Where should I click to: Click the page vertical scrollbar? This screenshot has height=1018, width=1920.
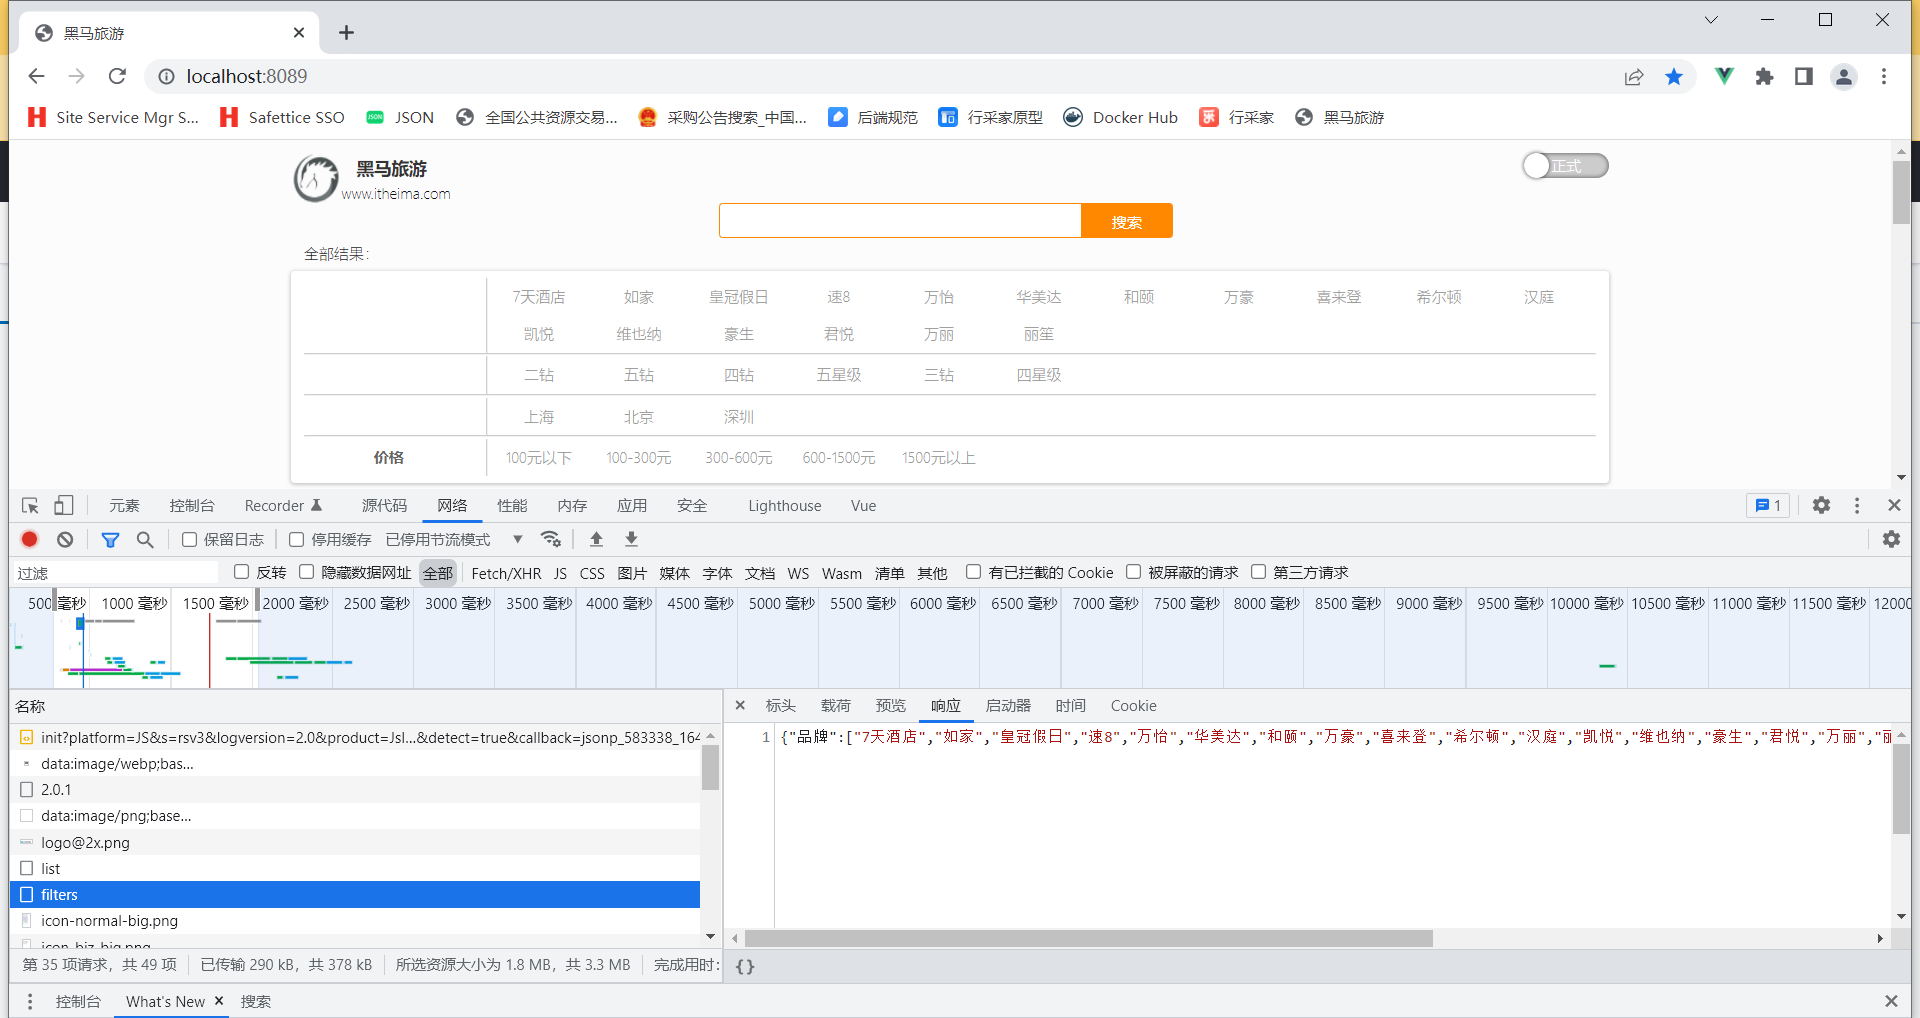click(x=1901, y=192)
